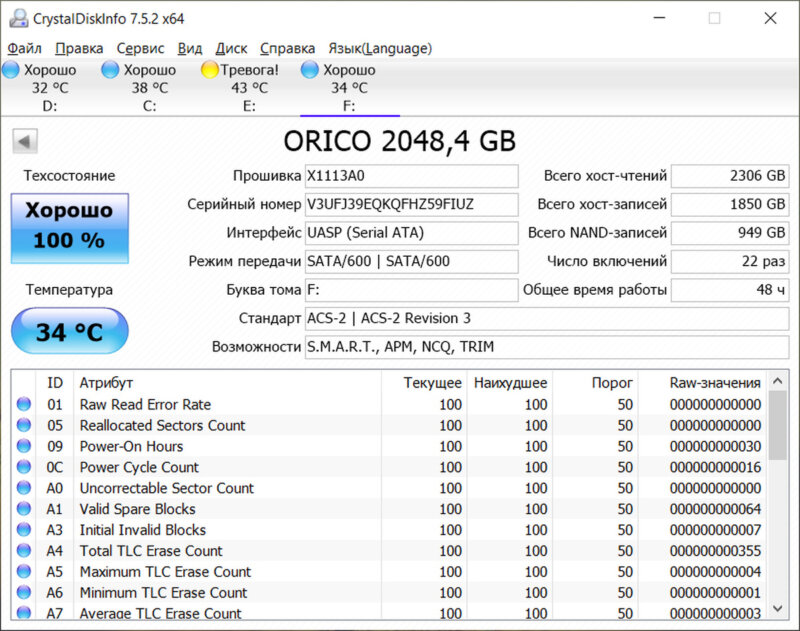Click the serial number field

click(x=411, y=204)
